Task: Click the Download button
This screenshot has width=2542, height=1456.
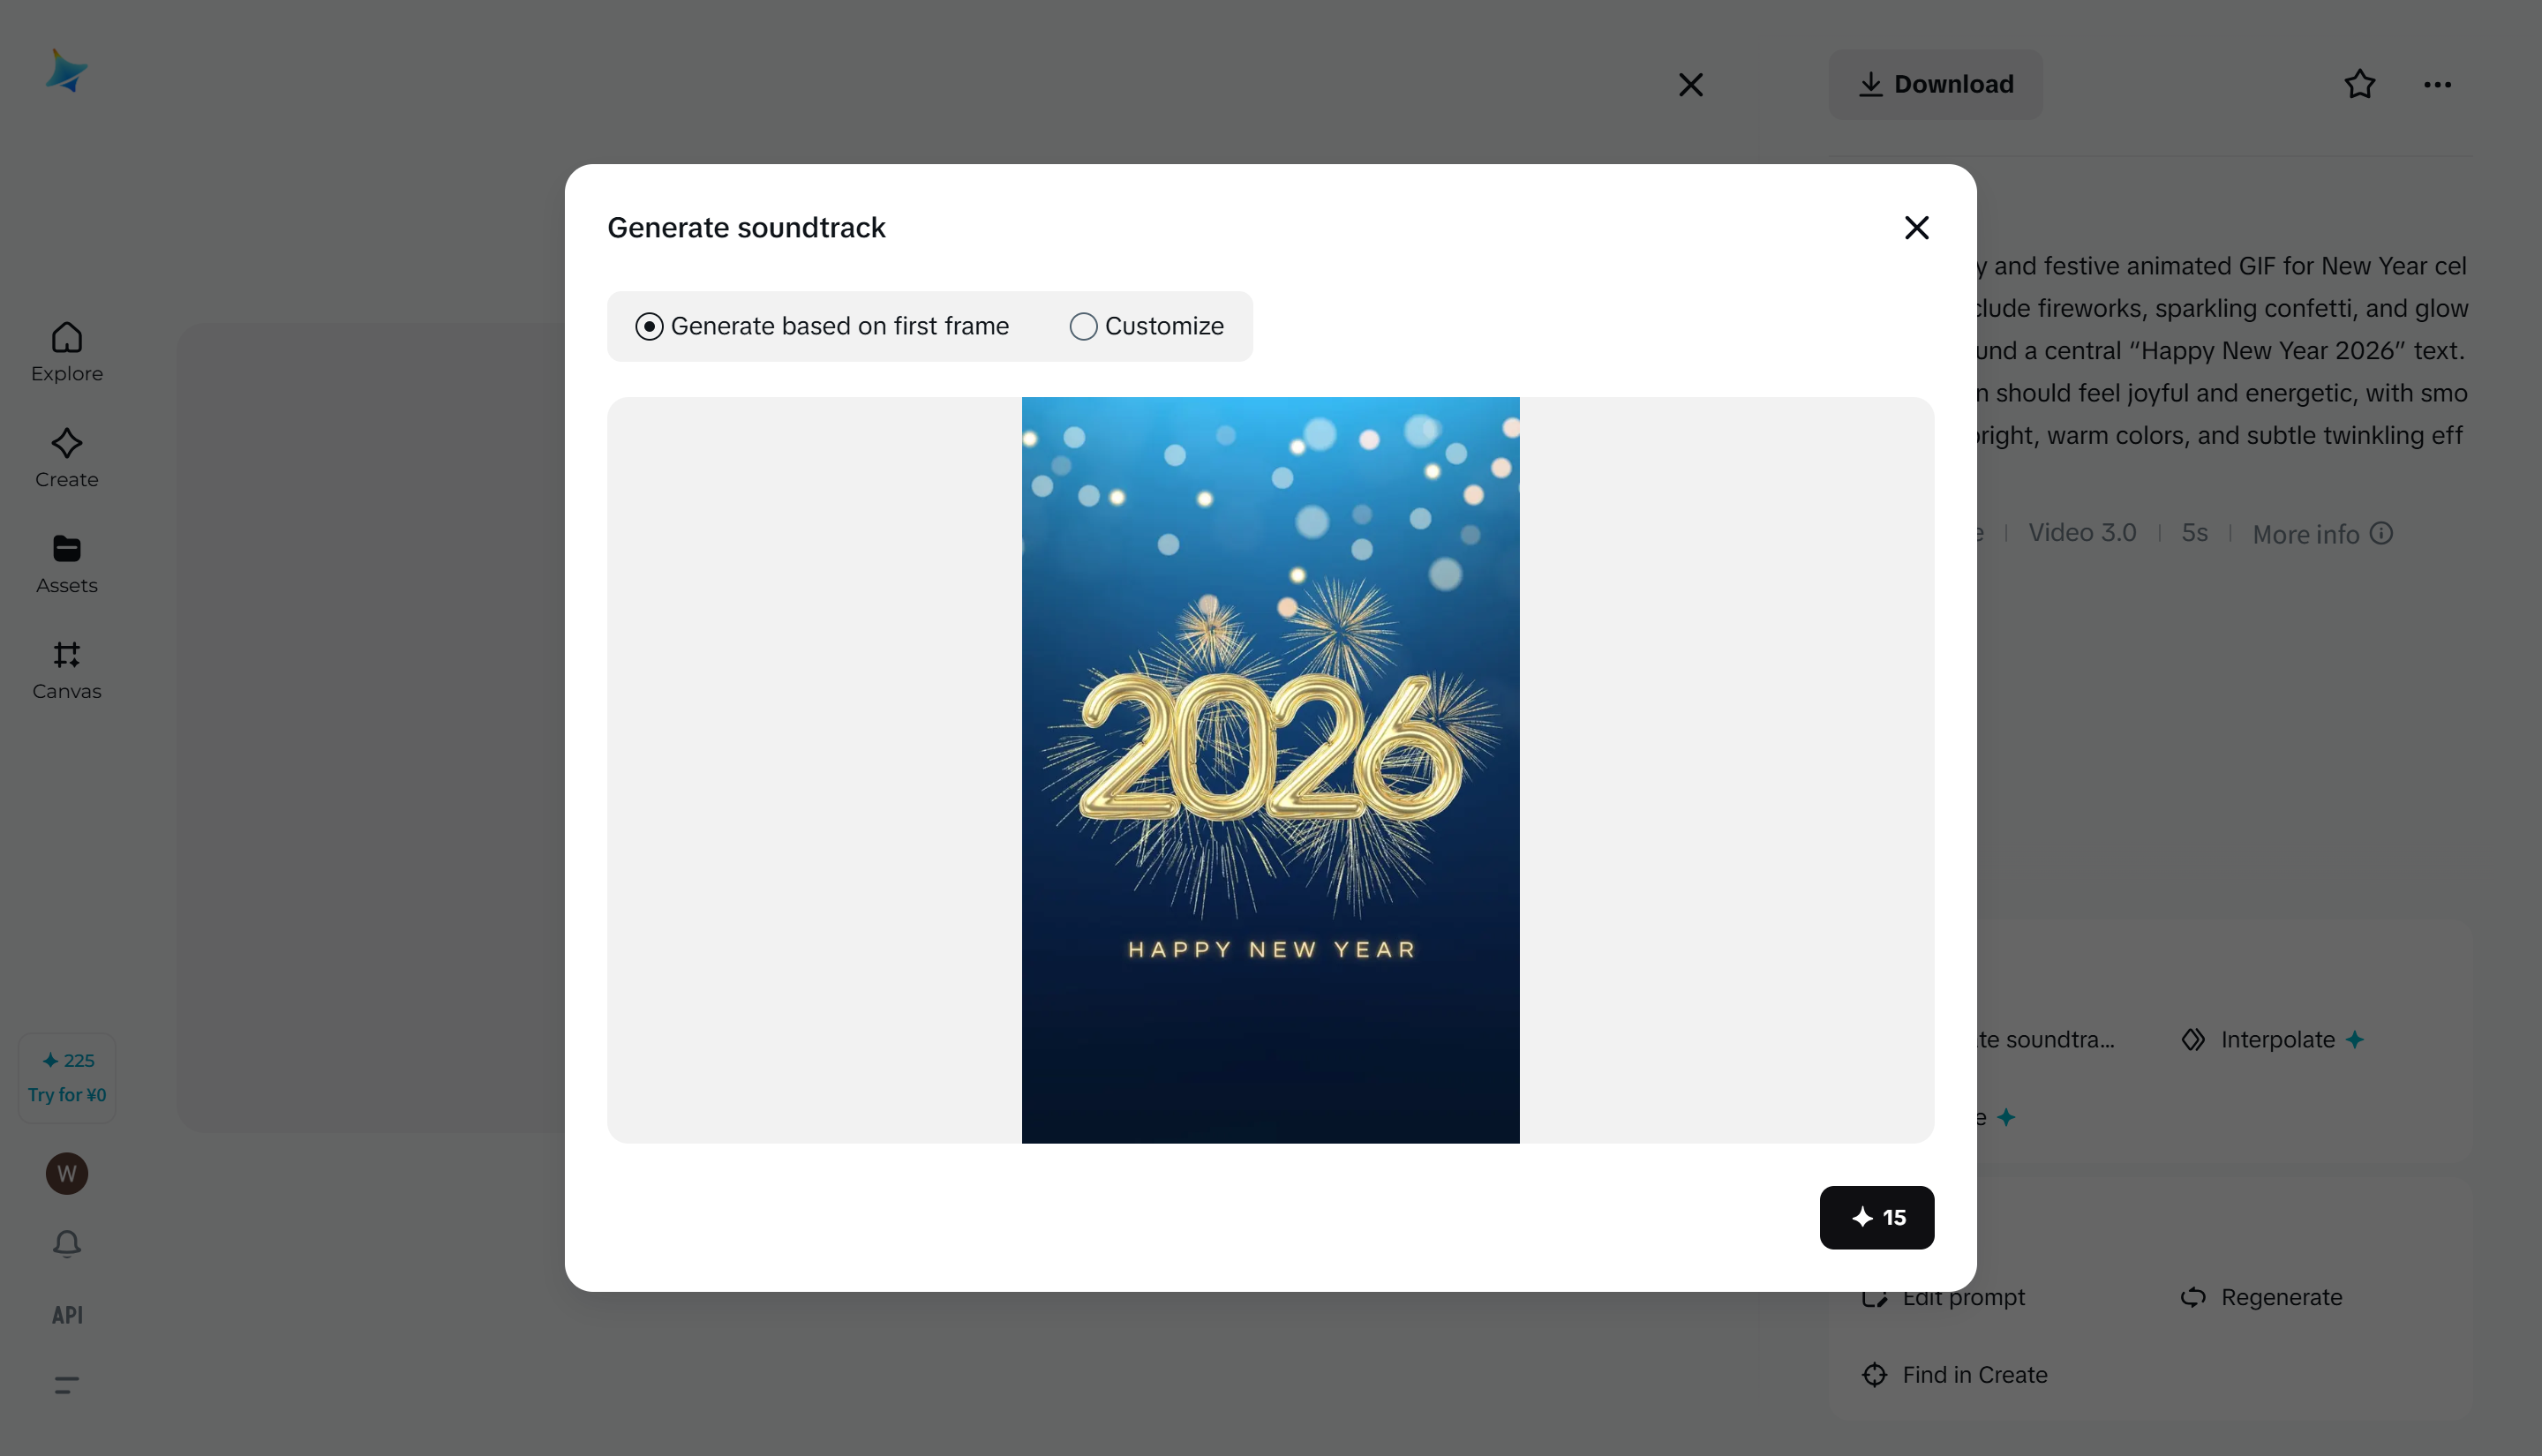Action: click(x=1935, y=84)
